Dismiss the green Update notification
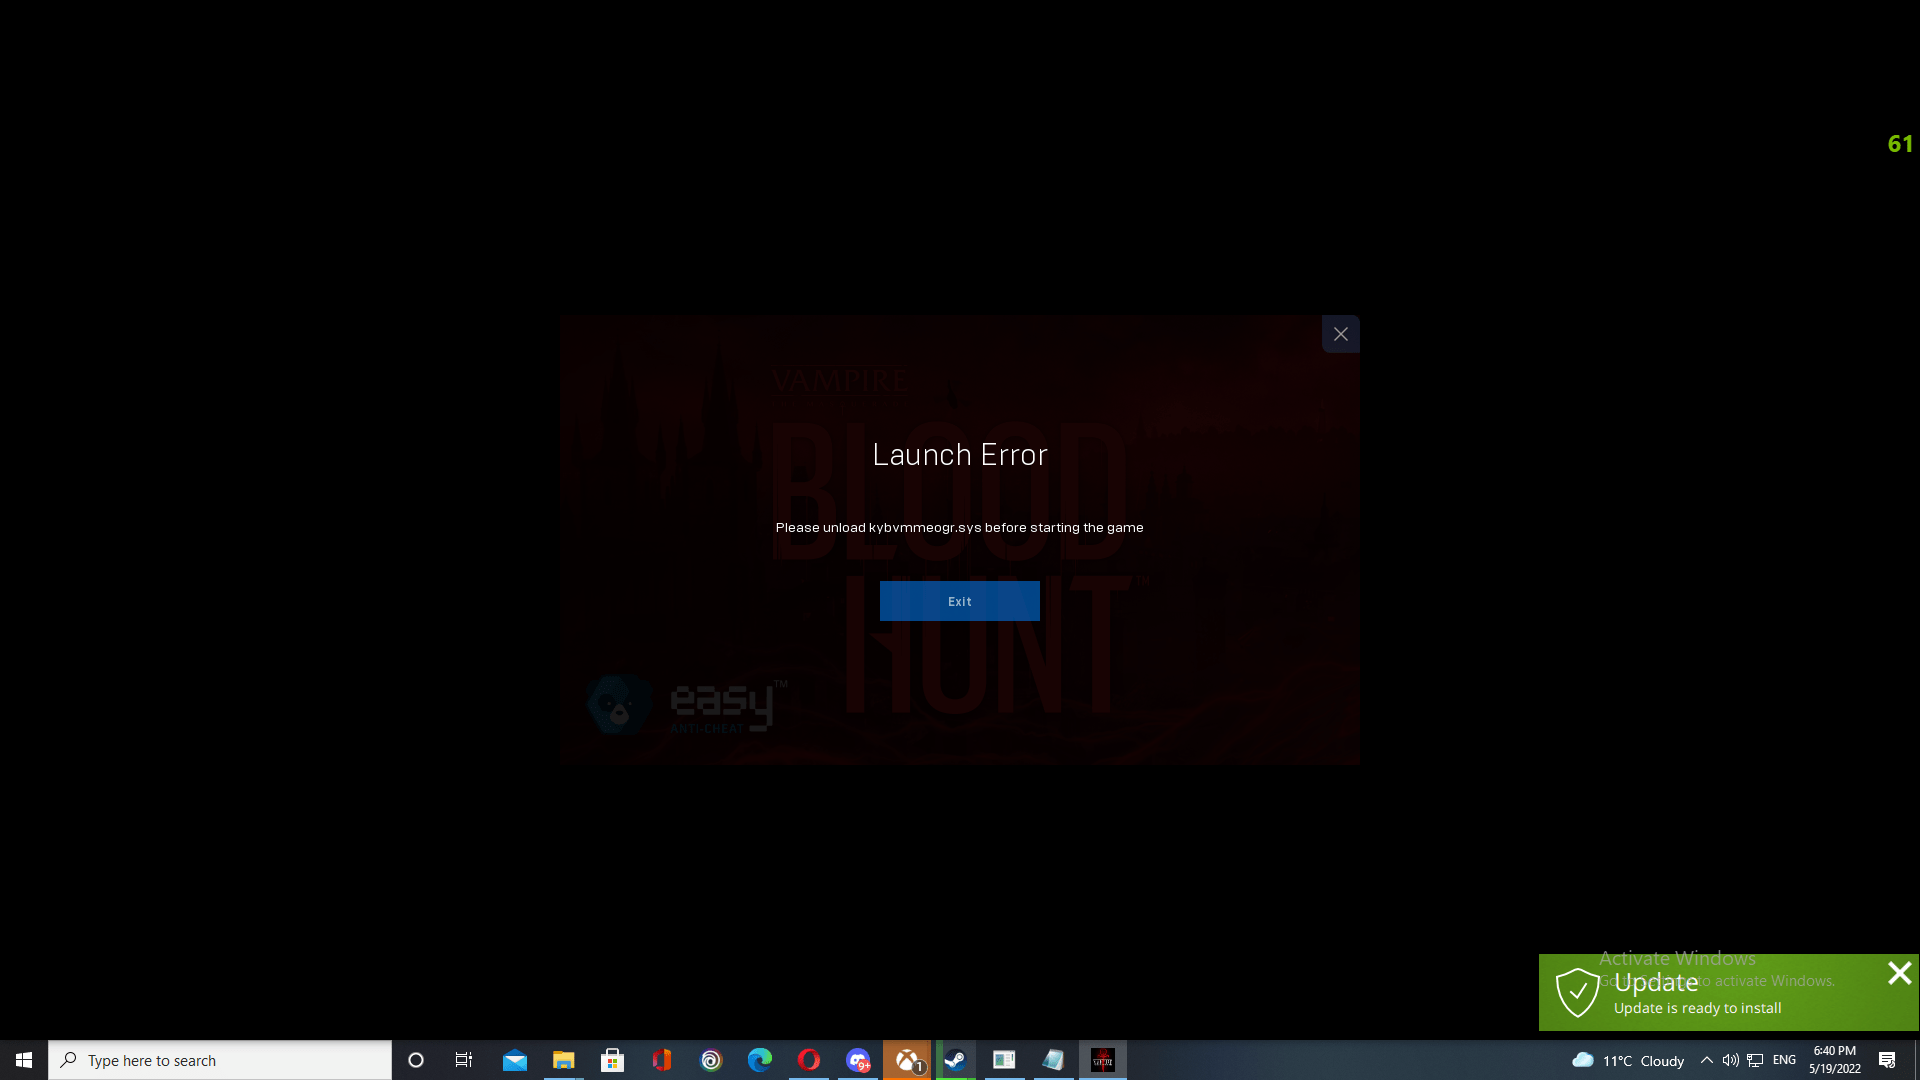Viewport: 1920px width, 1080px height. coord(1899,973)
